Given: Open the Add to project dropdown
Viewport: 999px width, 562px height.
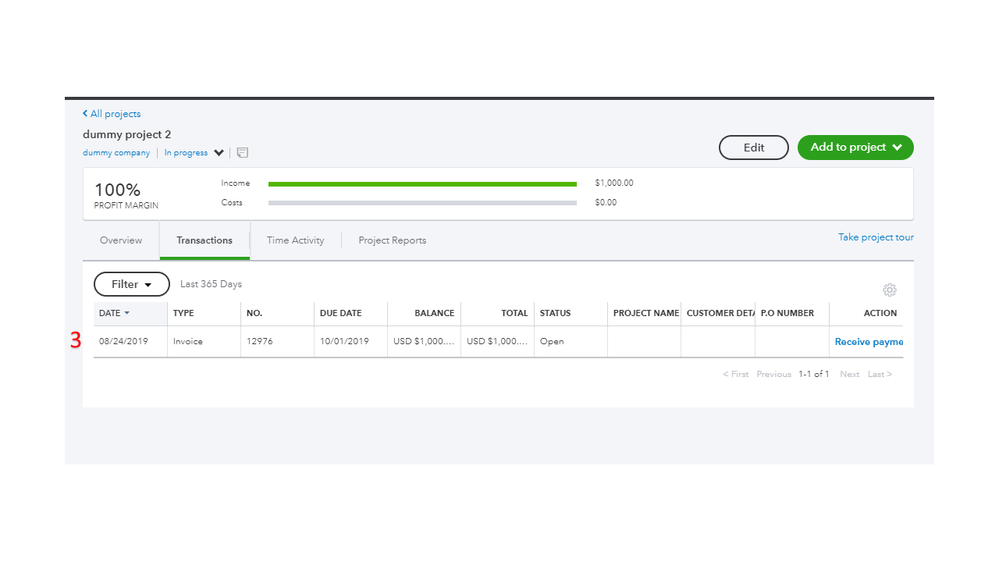Looking at the screenshot, I should coord(856,147).
